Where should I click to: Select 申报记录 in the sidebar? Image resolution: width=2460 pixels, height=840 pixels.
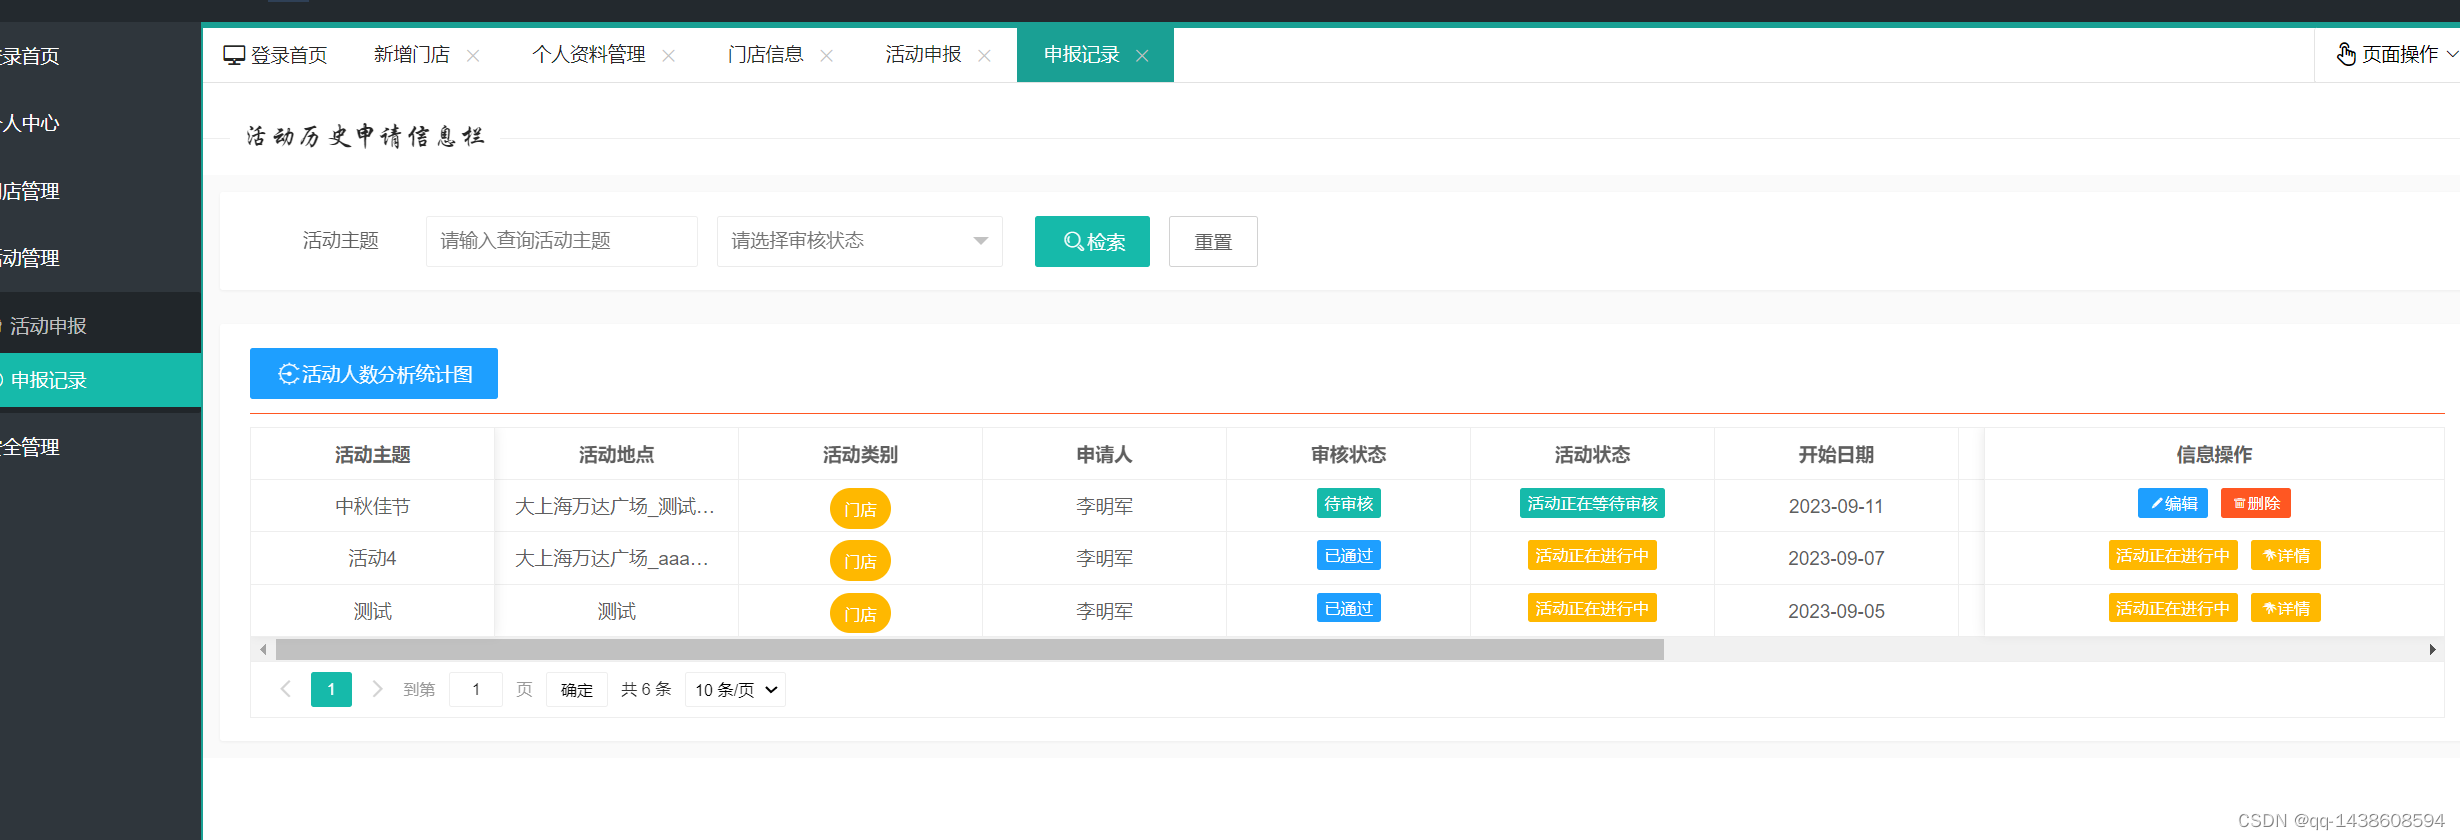[x=100, y=380]
